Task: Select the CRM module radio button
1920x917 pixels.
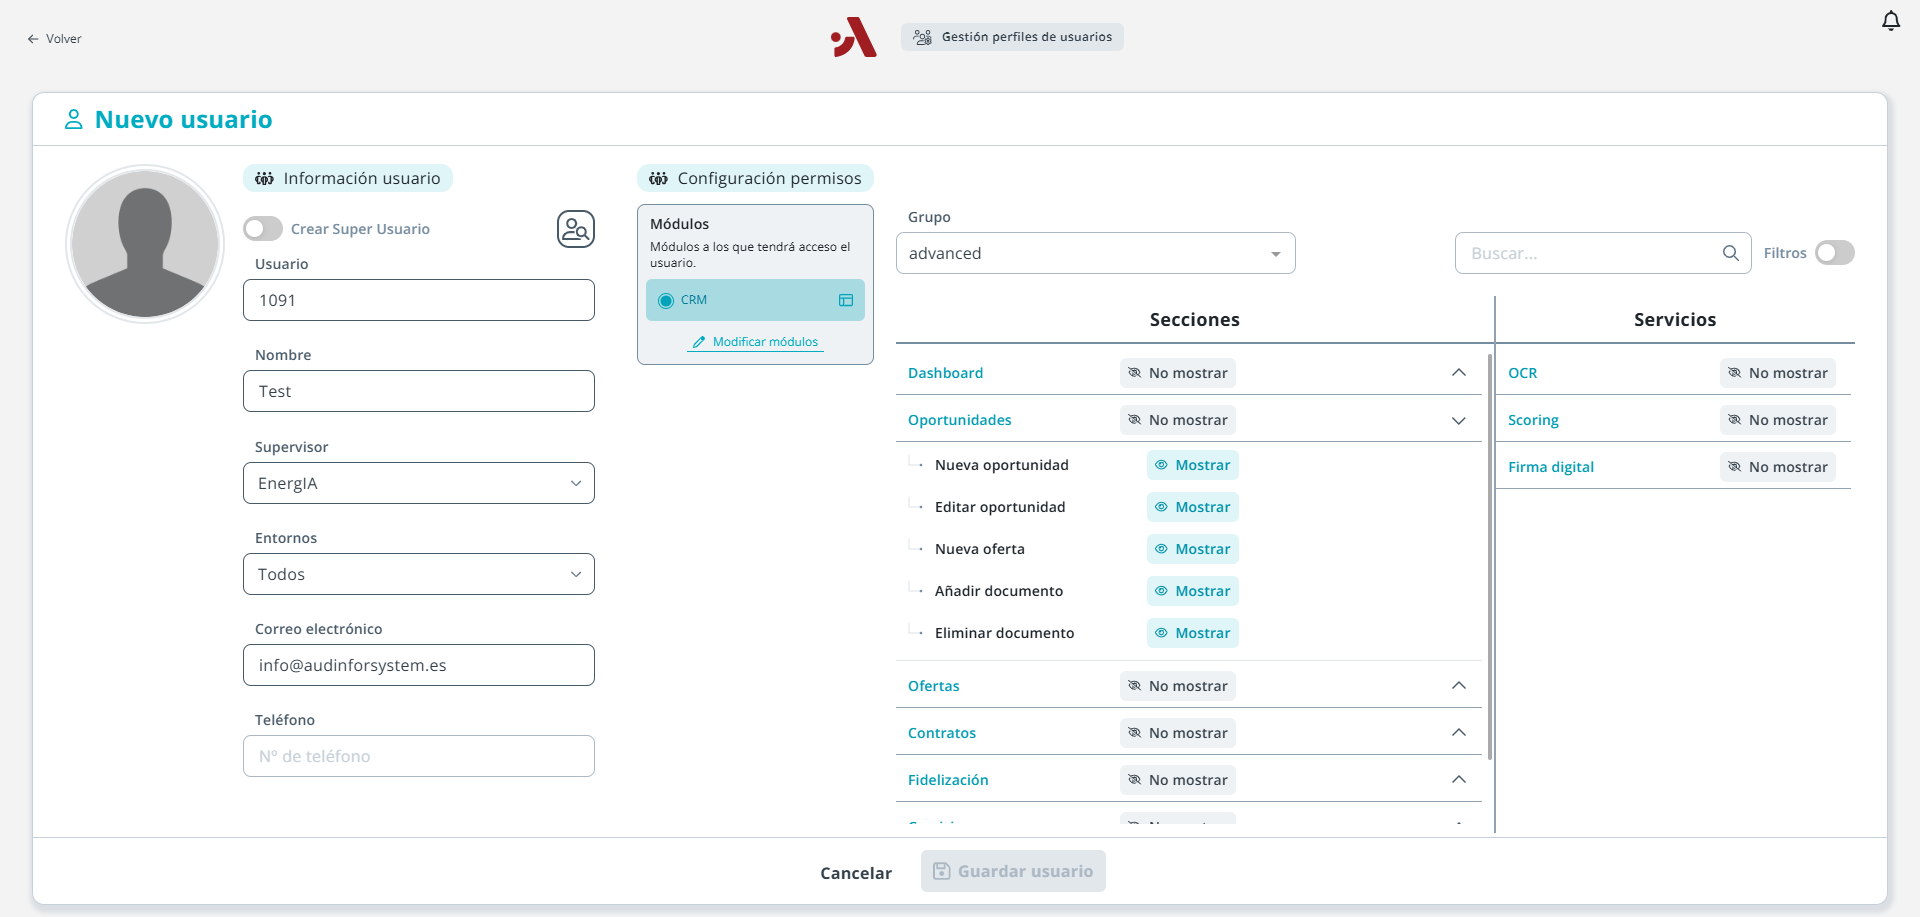Action: 666,301
